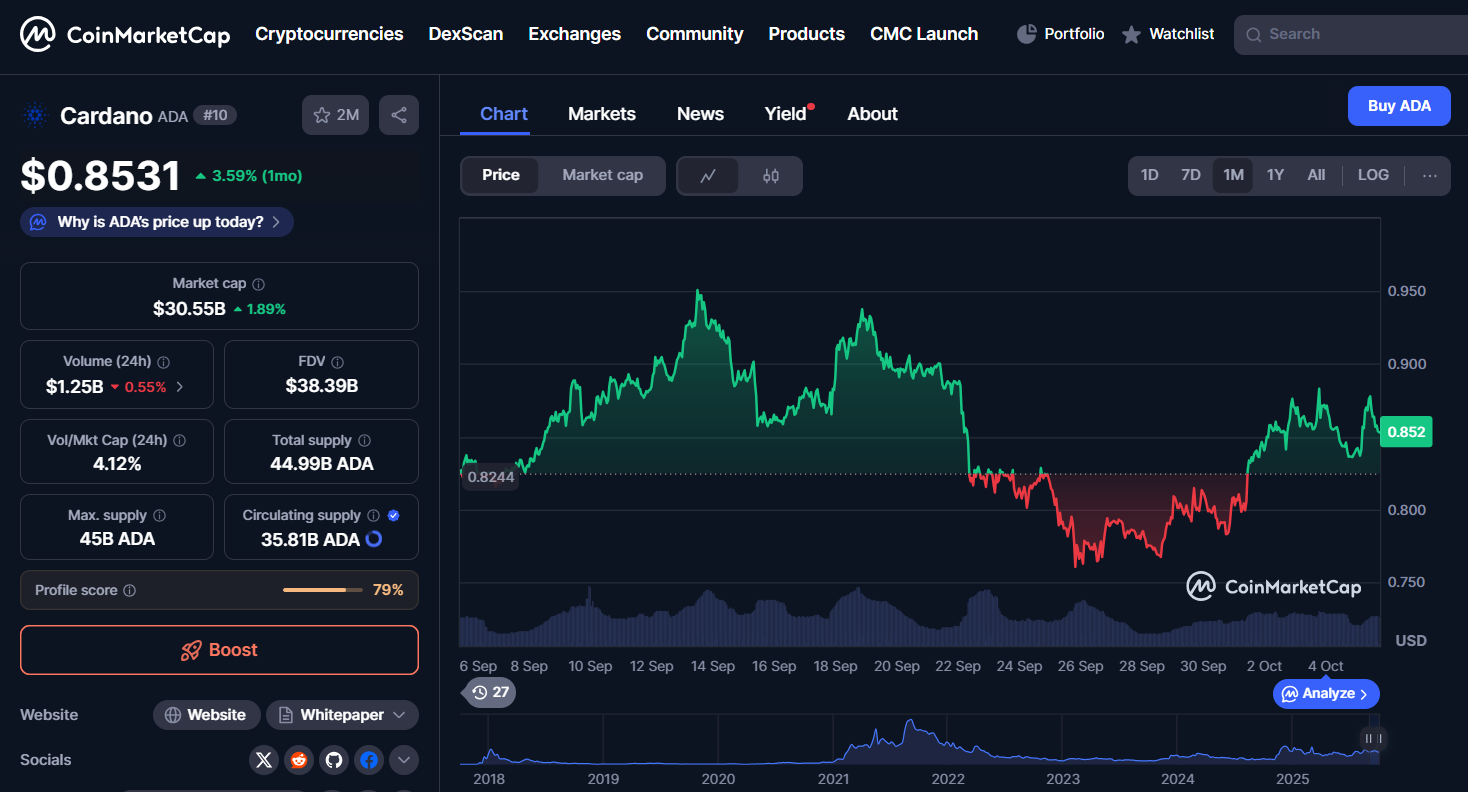The image size is (1468, 792).
Task: Toggle the LOG scale on the chart
Action: click(1373, 175)
